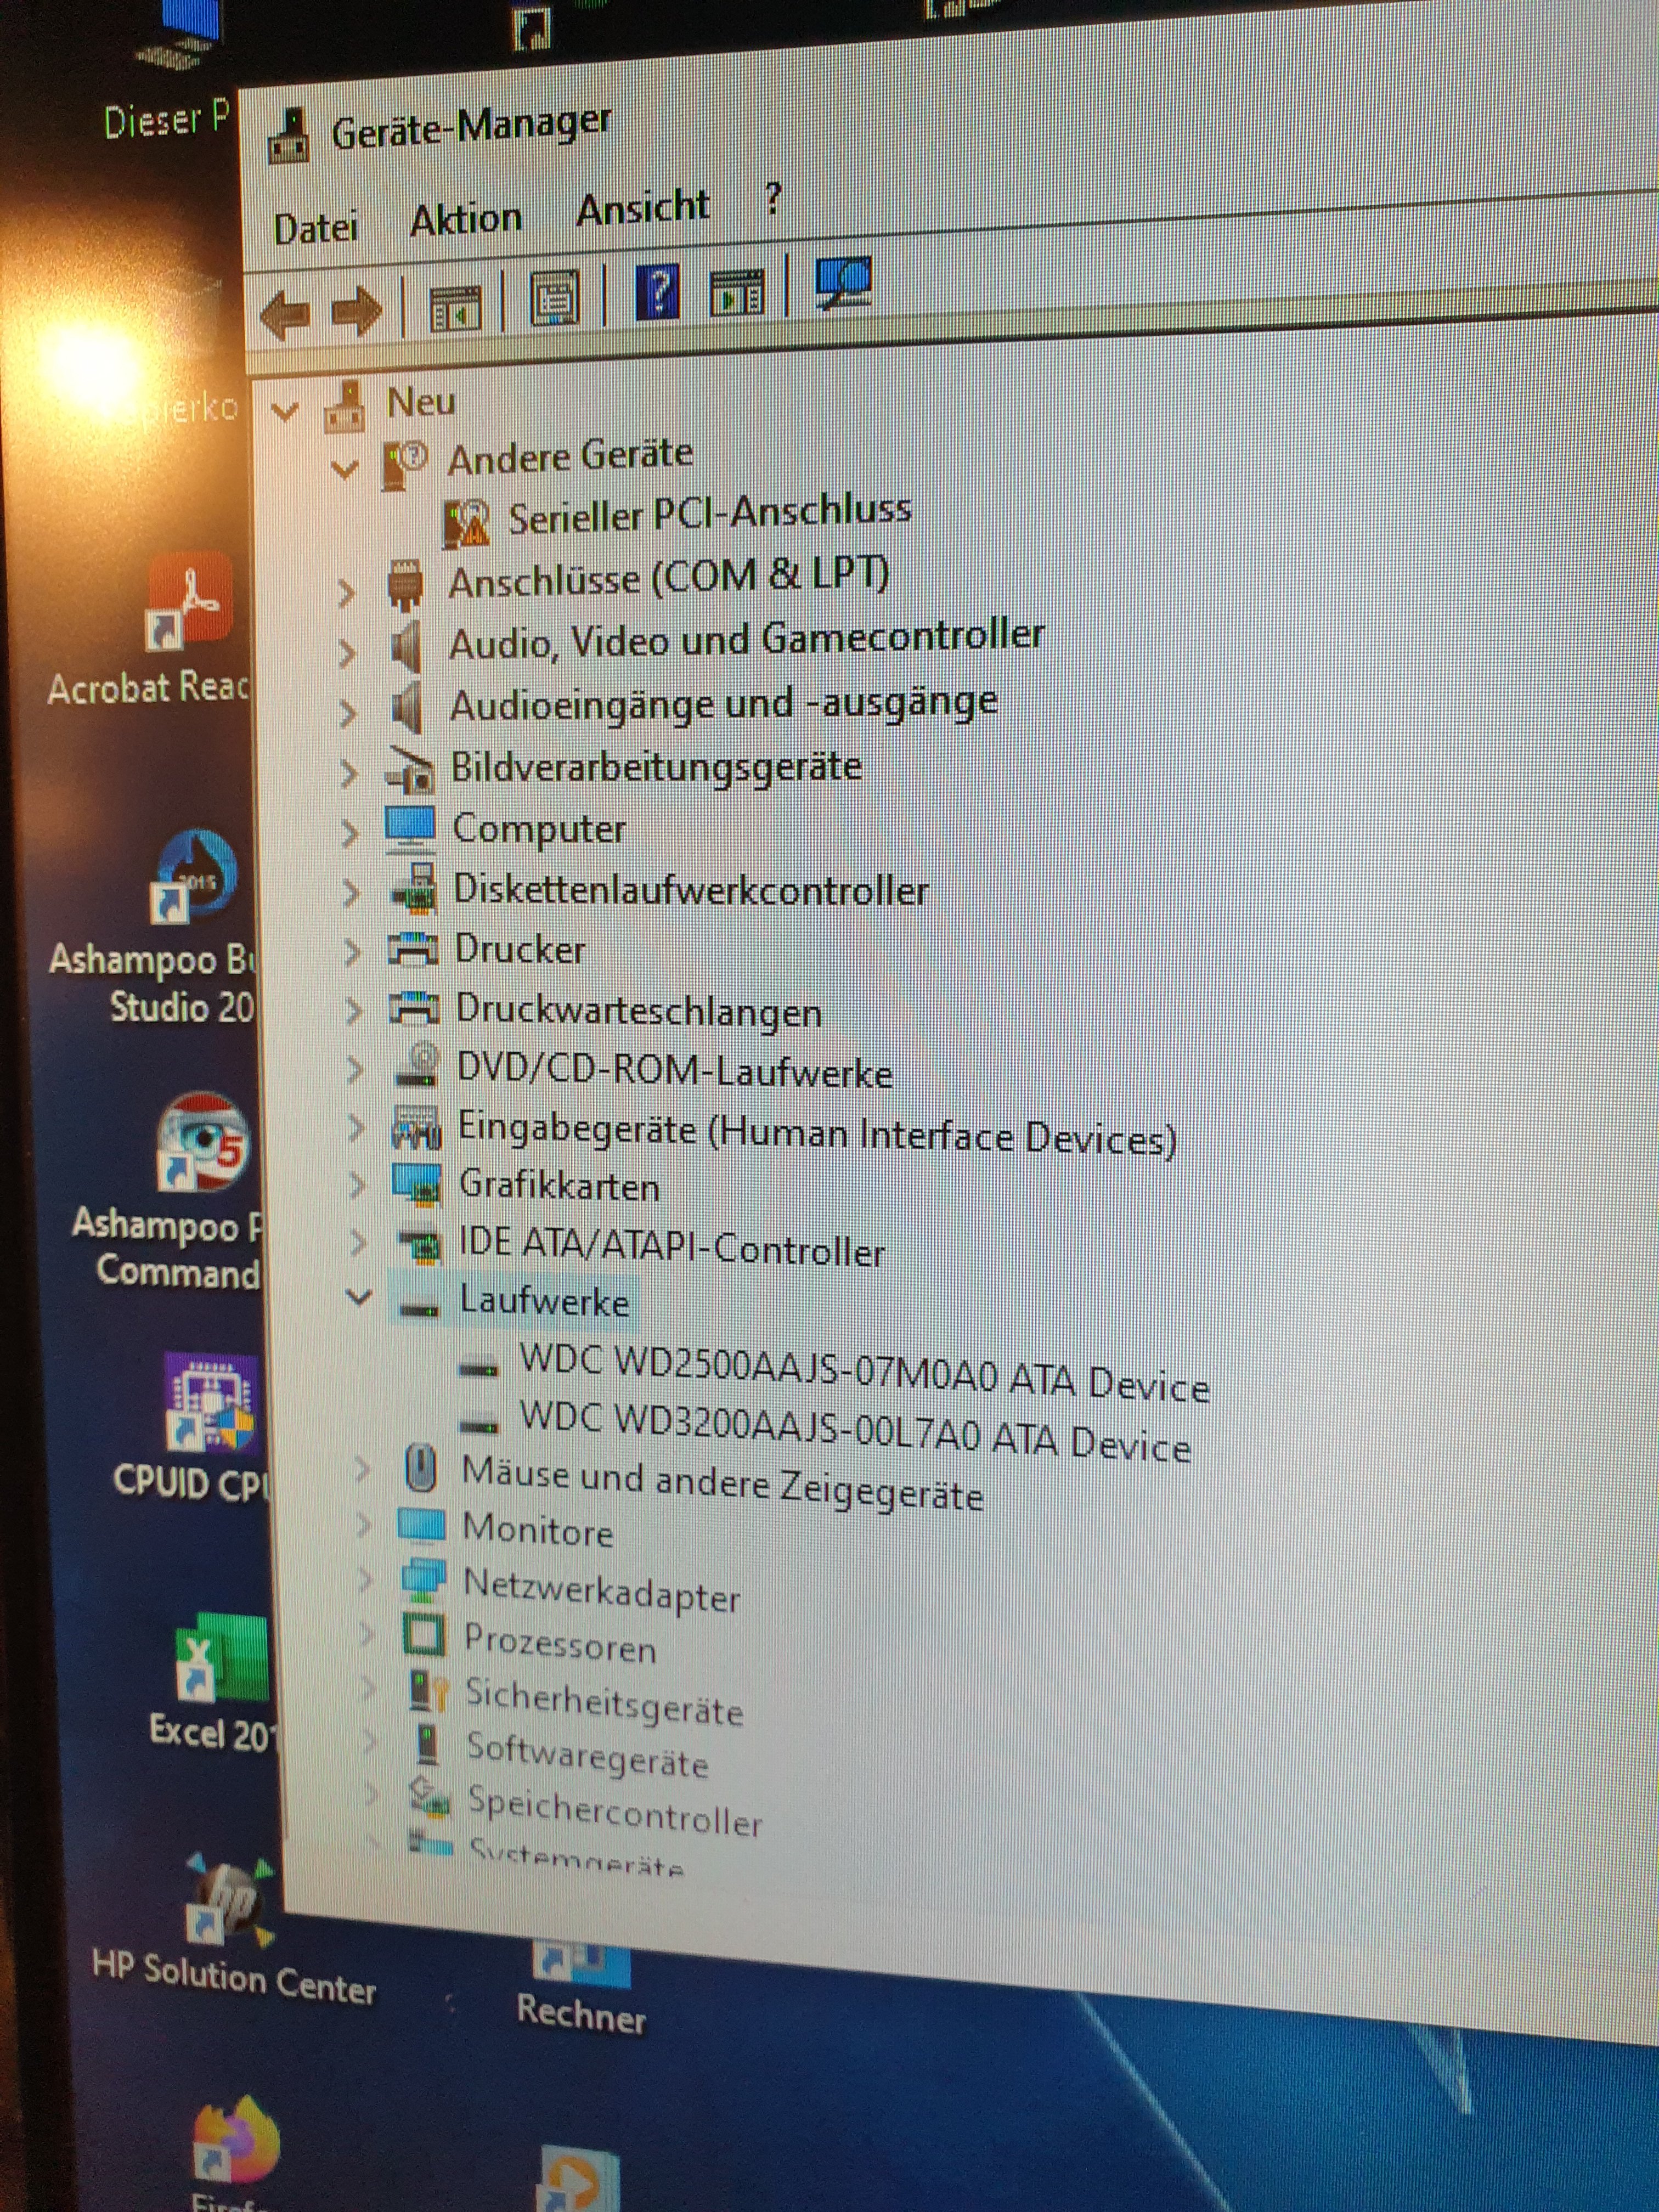Click the Prozessoren chip icon

(424, 1635)
